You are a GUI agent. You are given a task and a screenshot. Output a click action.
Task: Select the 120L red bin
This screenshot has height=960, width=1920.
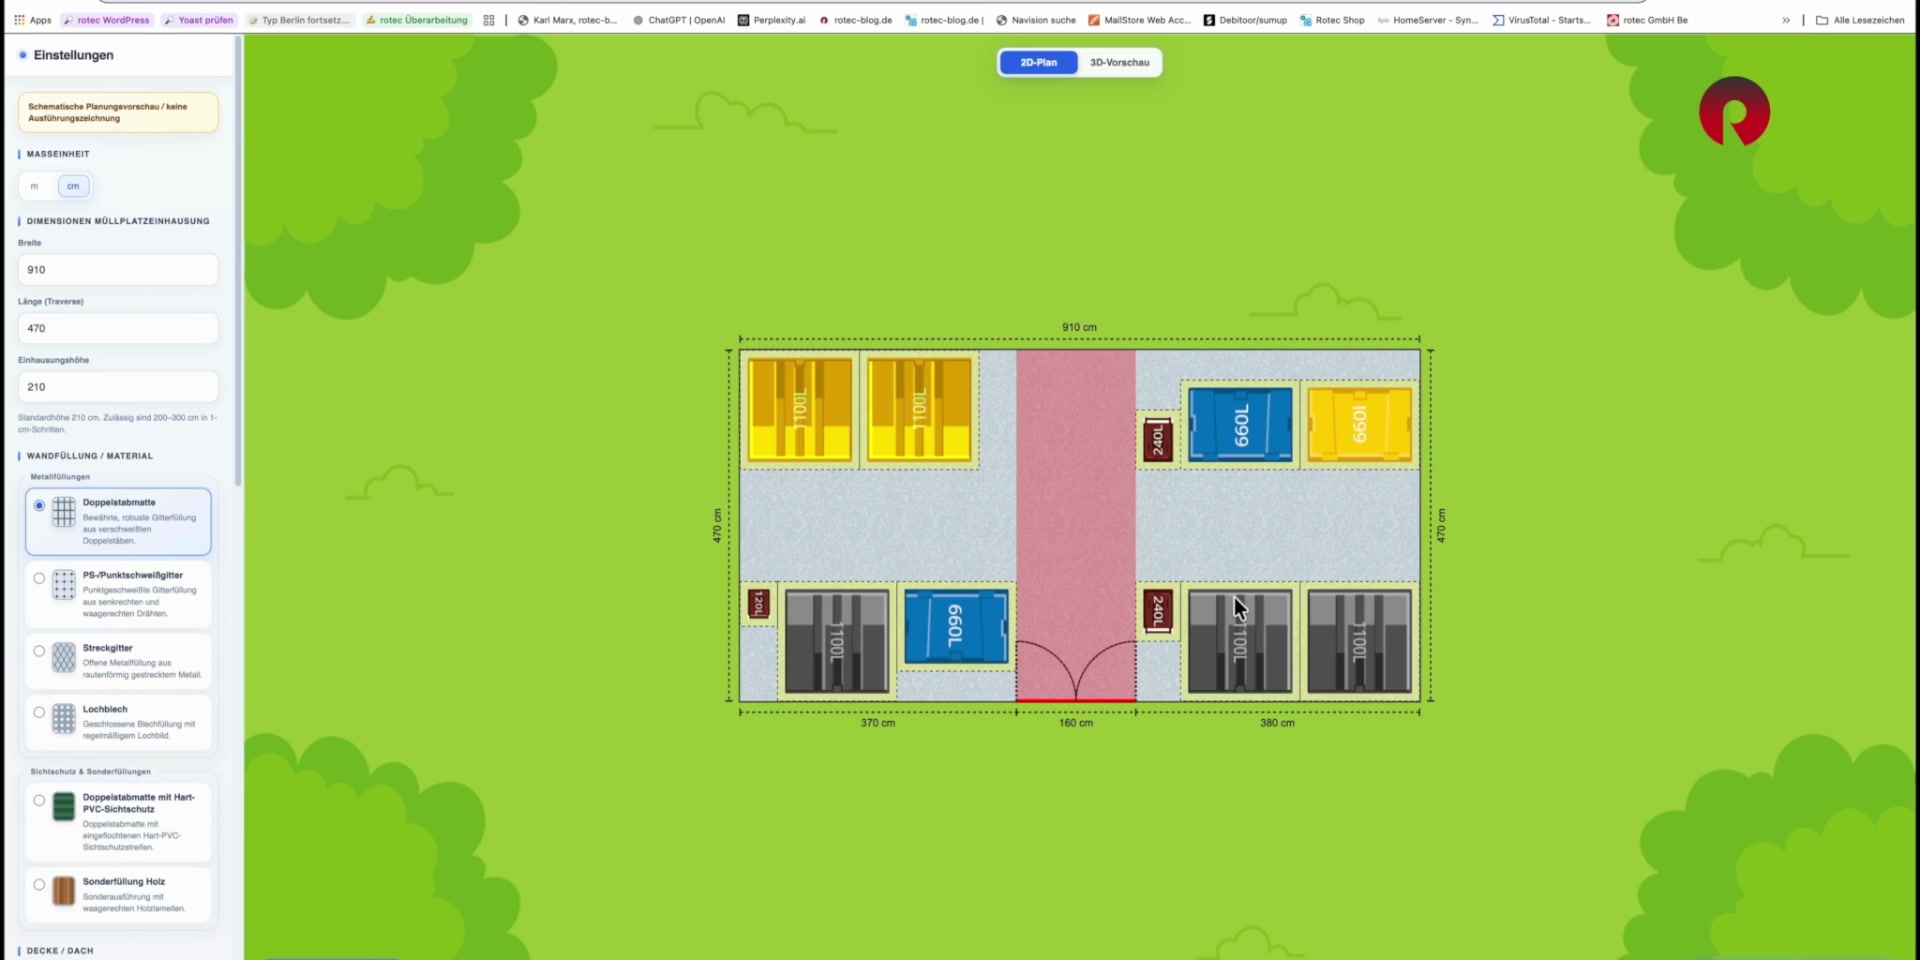[759, 604]
